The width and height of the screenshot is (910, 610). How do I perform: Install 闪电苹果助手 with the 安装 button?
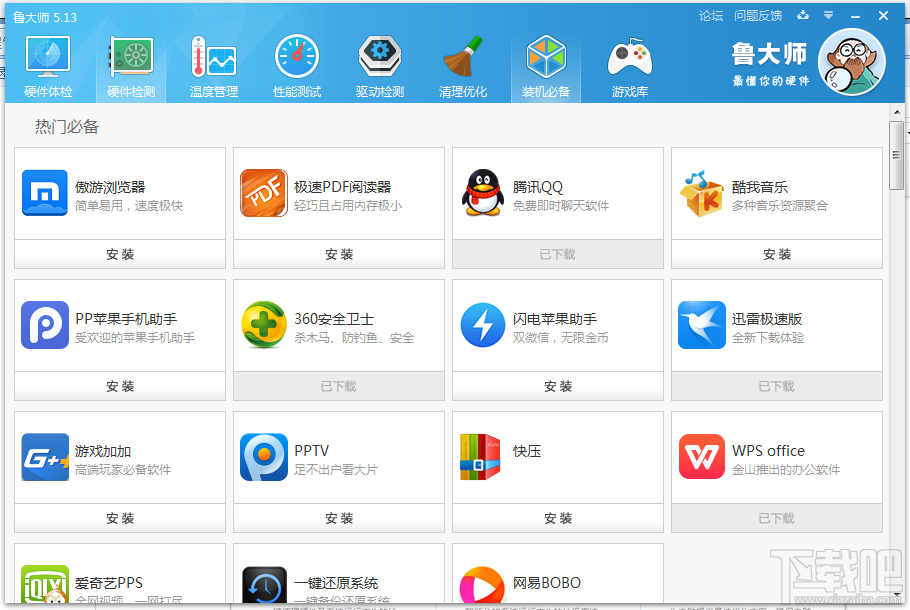coord(558,386)
